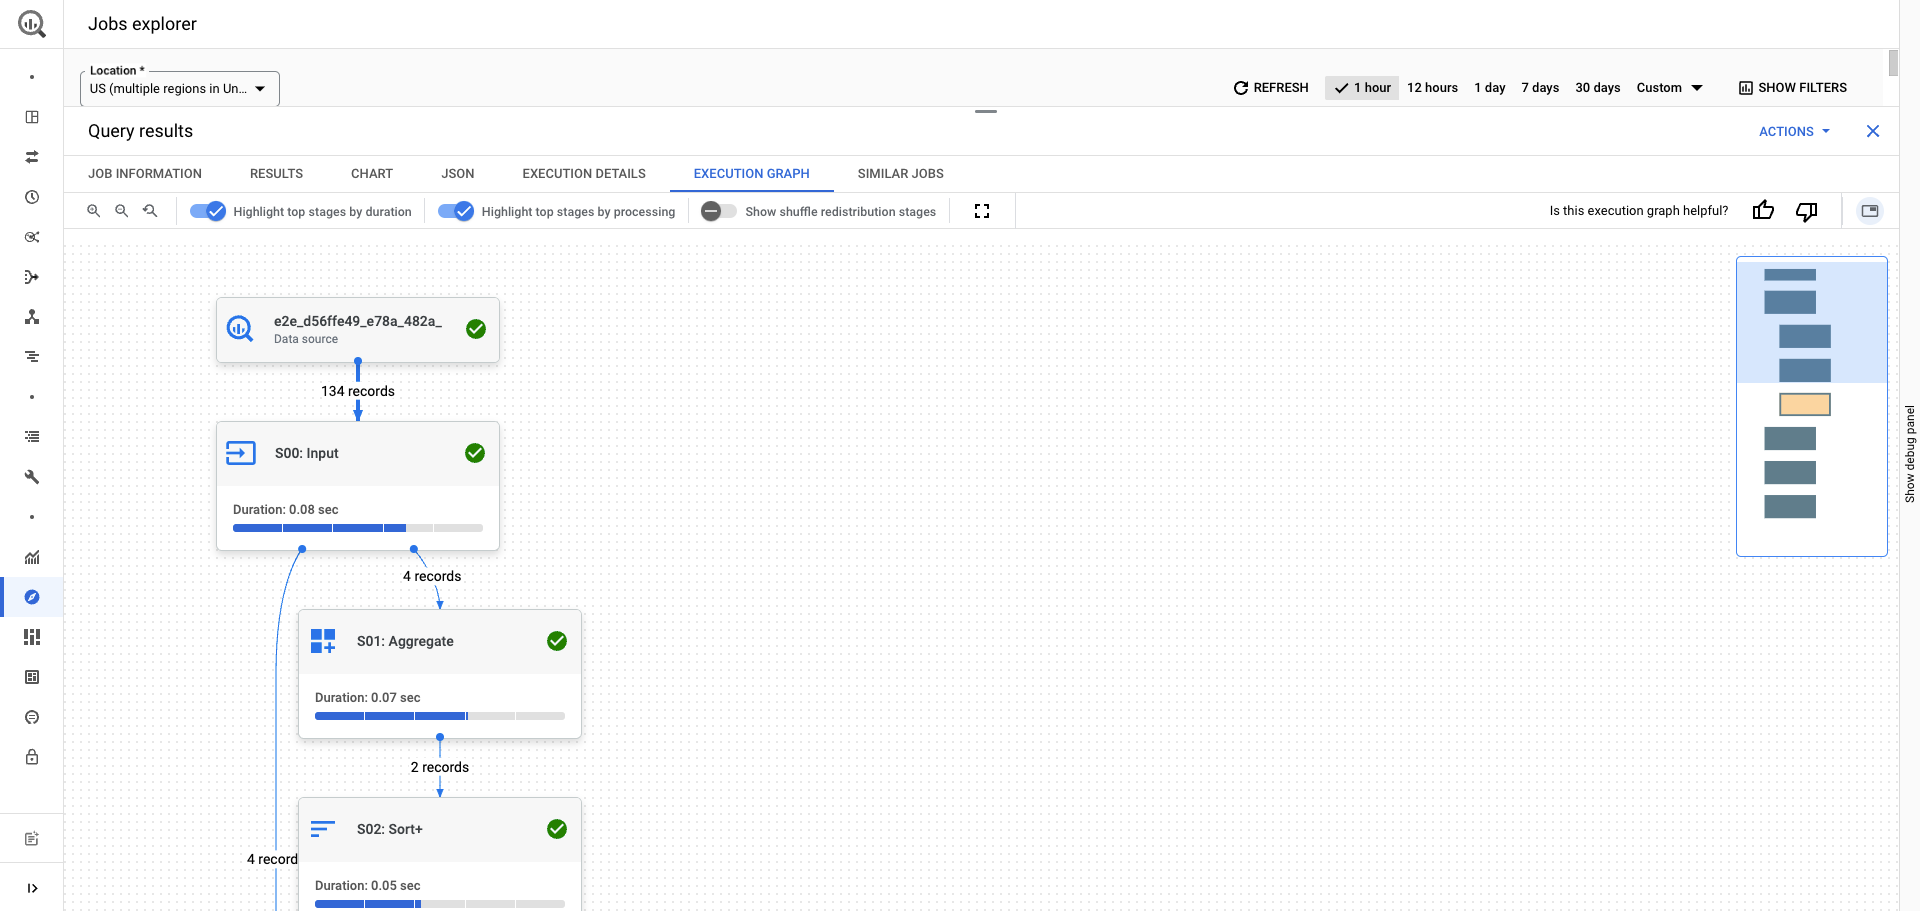Switch to the Execution Details tab
The width and height of the screenshot is (1920, 911).
[x=584, y=174]
